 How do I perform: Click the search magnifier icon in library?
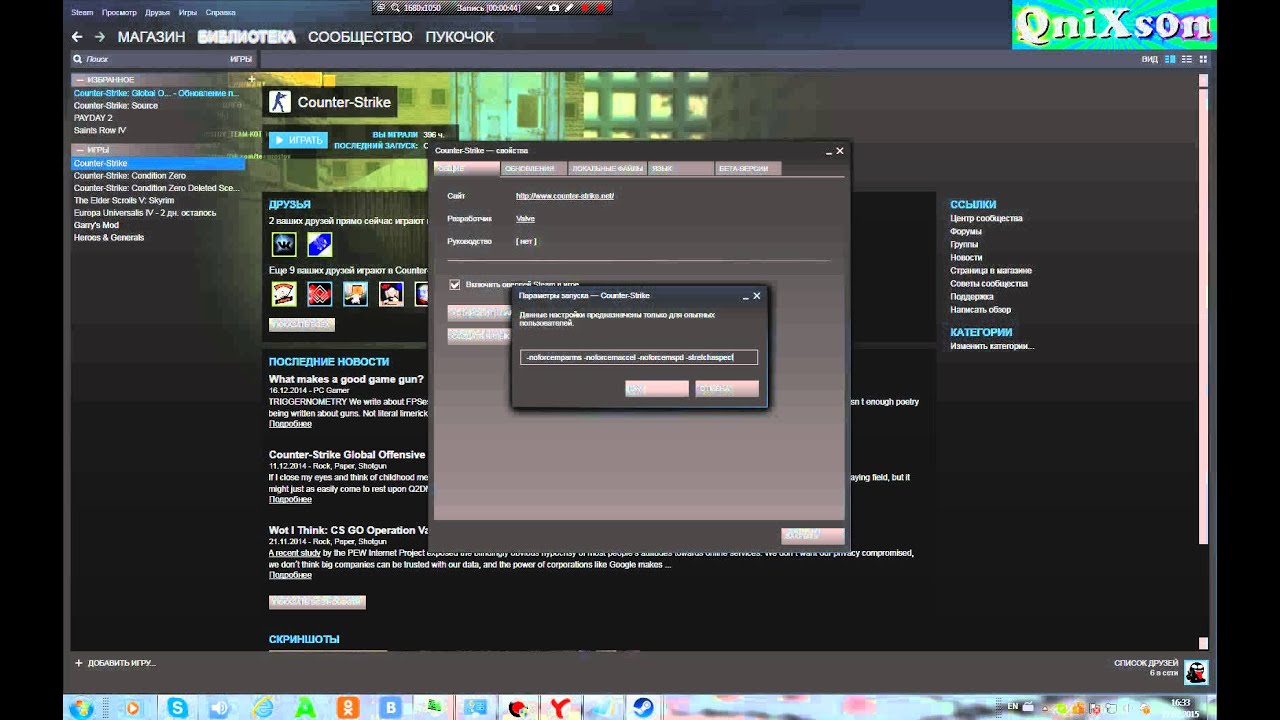click(78, 59)
